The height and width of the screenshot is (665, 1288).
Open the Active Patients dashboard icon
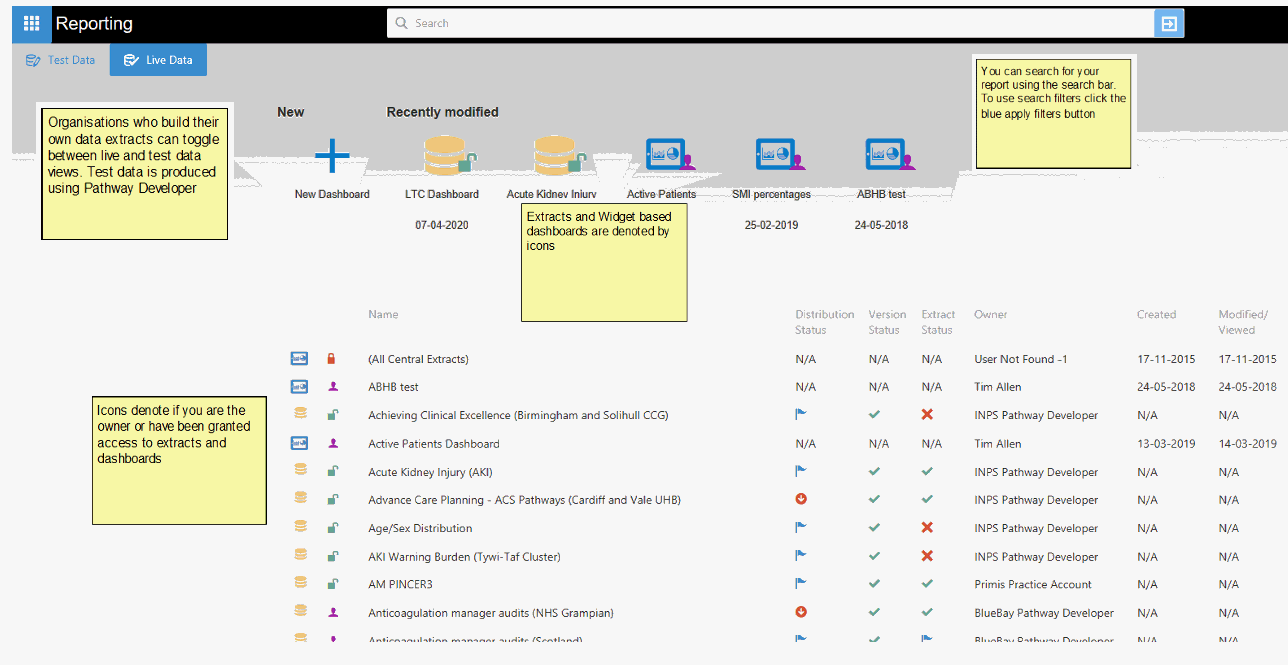665,157
